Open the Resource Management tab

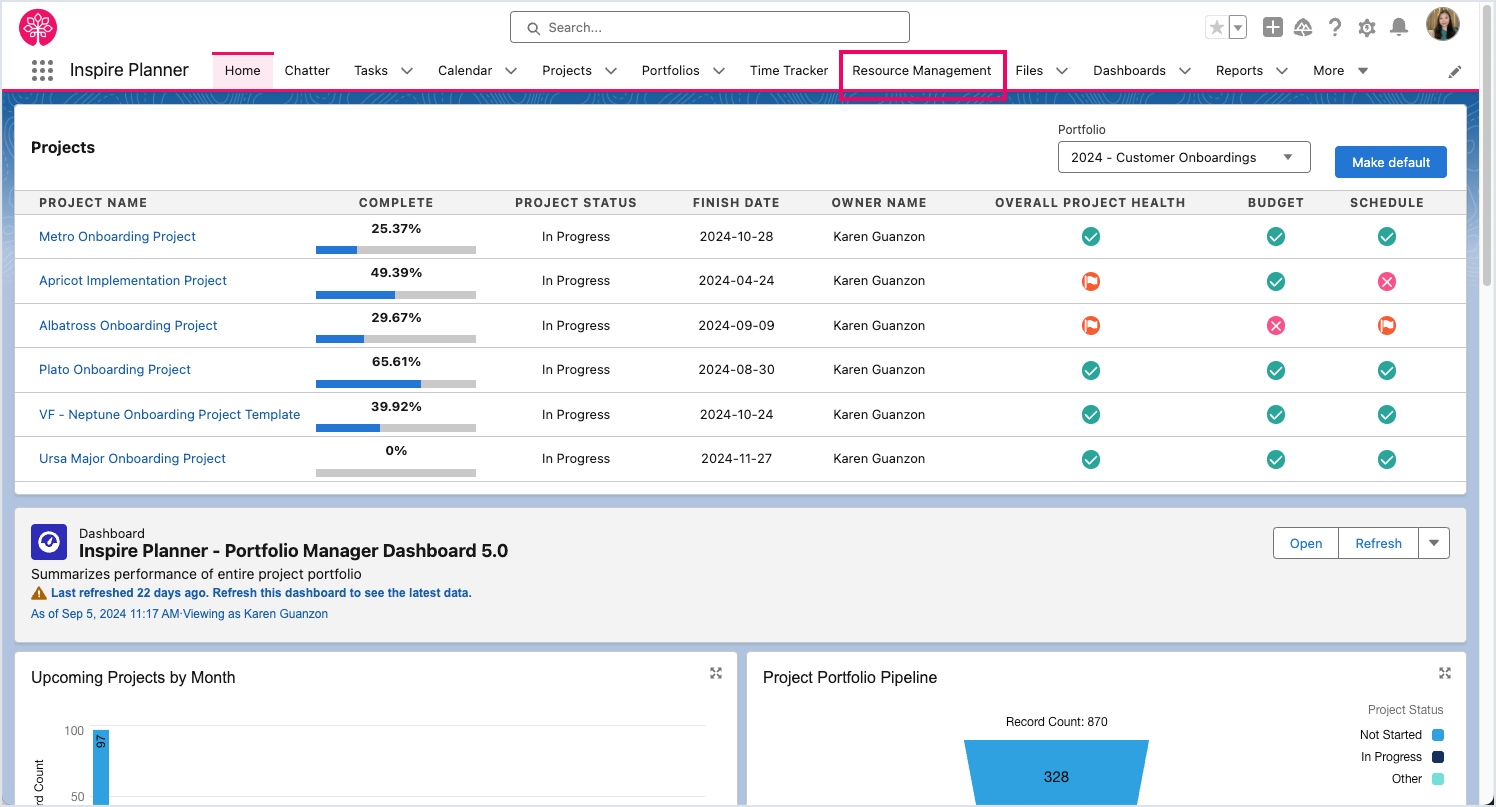click(x=922, y=71)
